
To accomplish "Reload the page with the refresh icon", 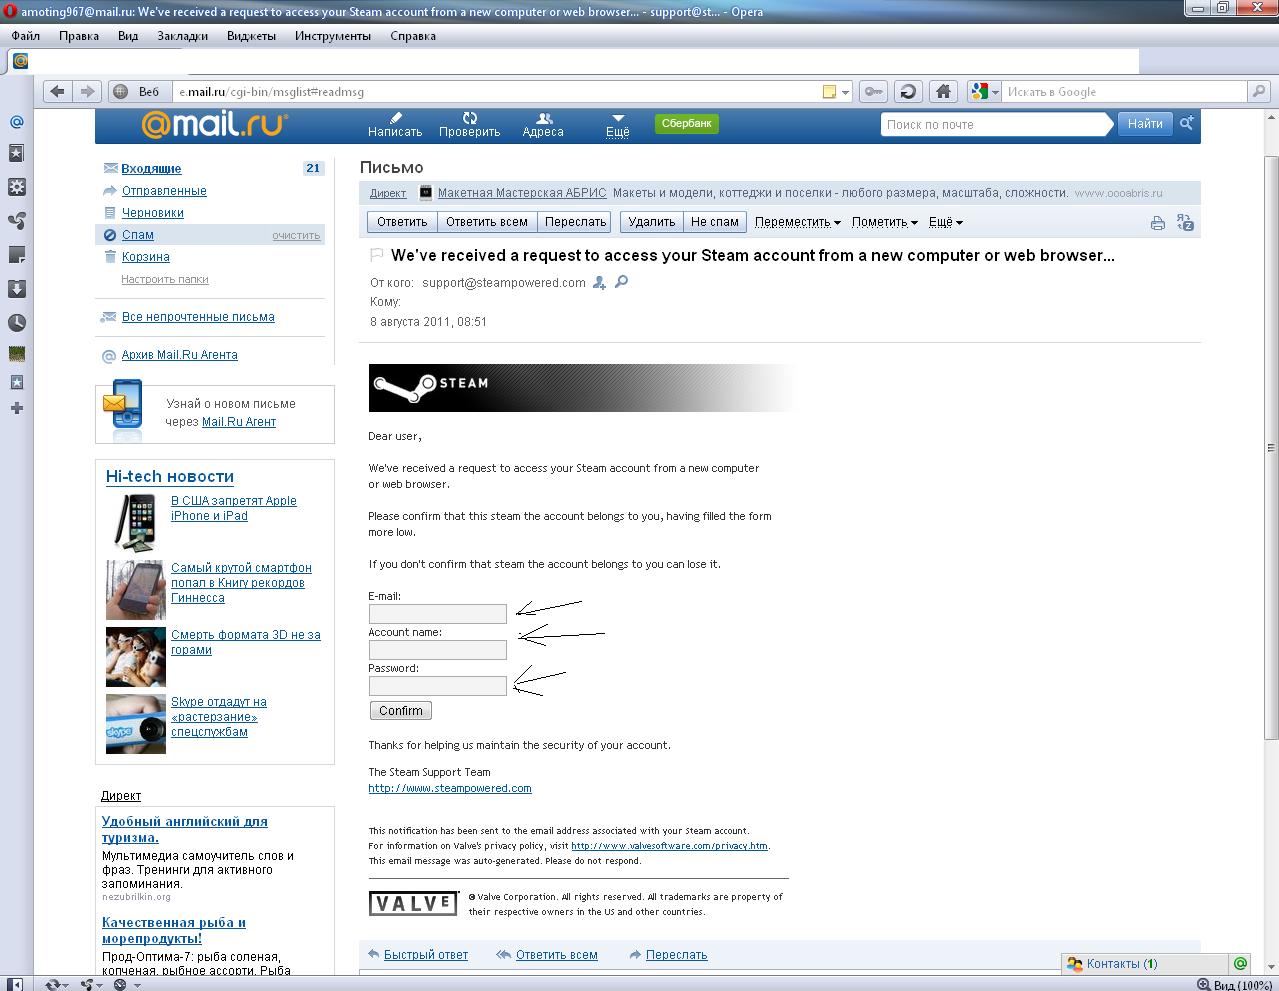I will click(908, 91).
